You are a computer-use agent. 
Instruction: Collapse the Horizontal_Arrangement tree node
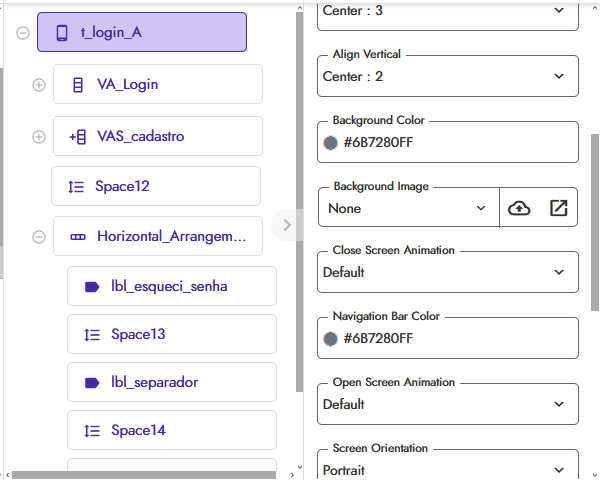39,237
